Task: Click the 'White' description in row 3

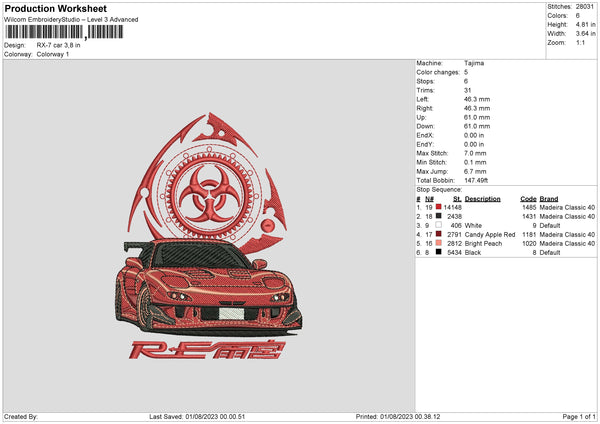Action: tap(473, 225)
